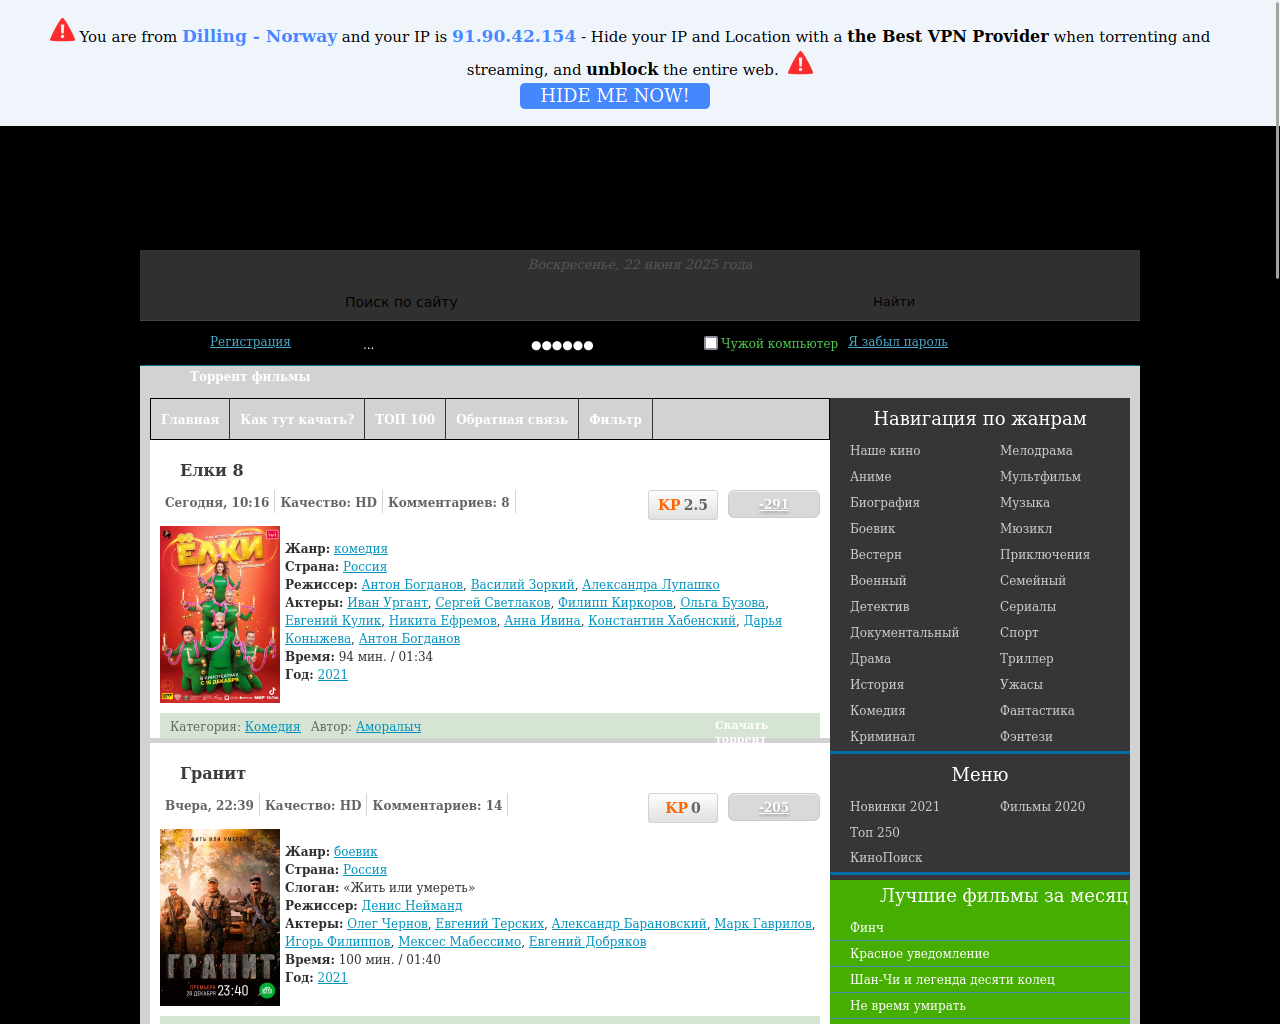Screen dimensions: 1280x1024
Task: Open actor Олег Чернов link
Action: click(x=387, y=923)
